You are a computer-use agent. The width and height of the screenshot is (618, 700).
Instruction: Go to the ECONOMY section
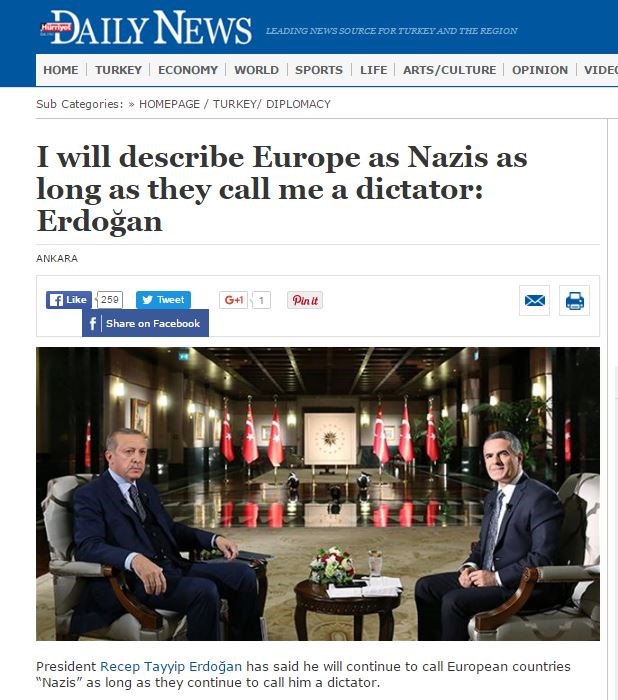(188, 70)
